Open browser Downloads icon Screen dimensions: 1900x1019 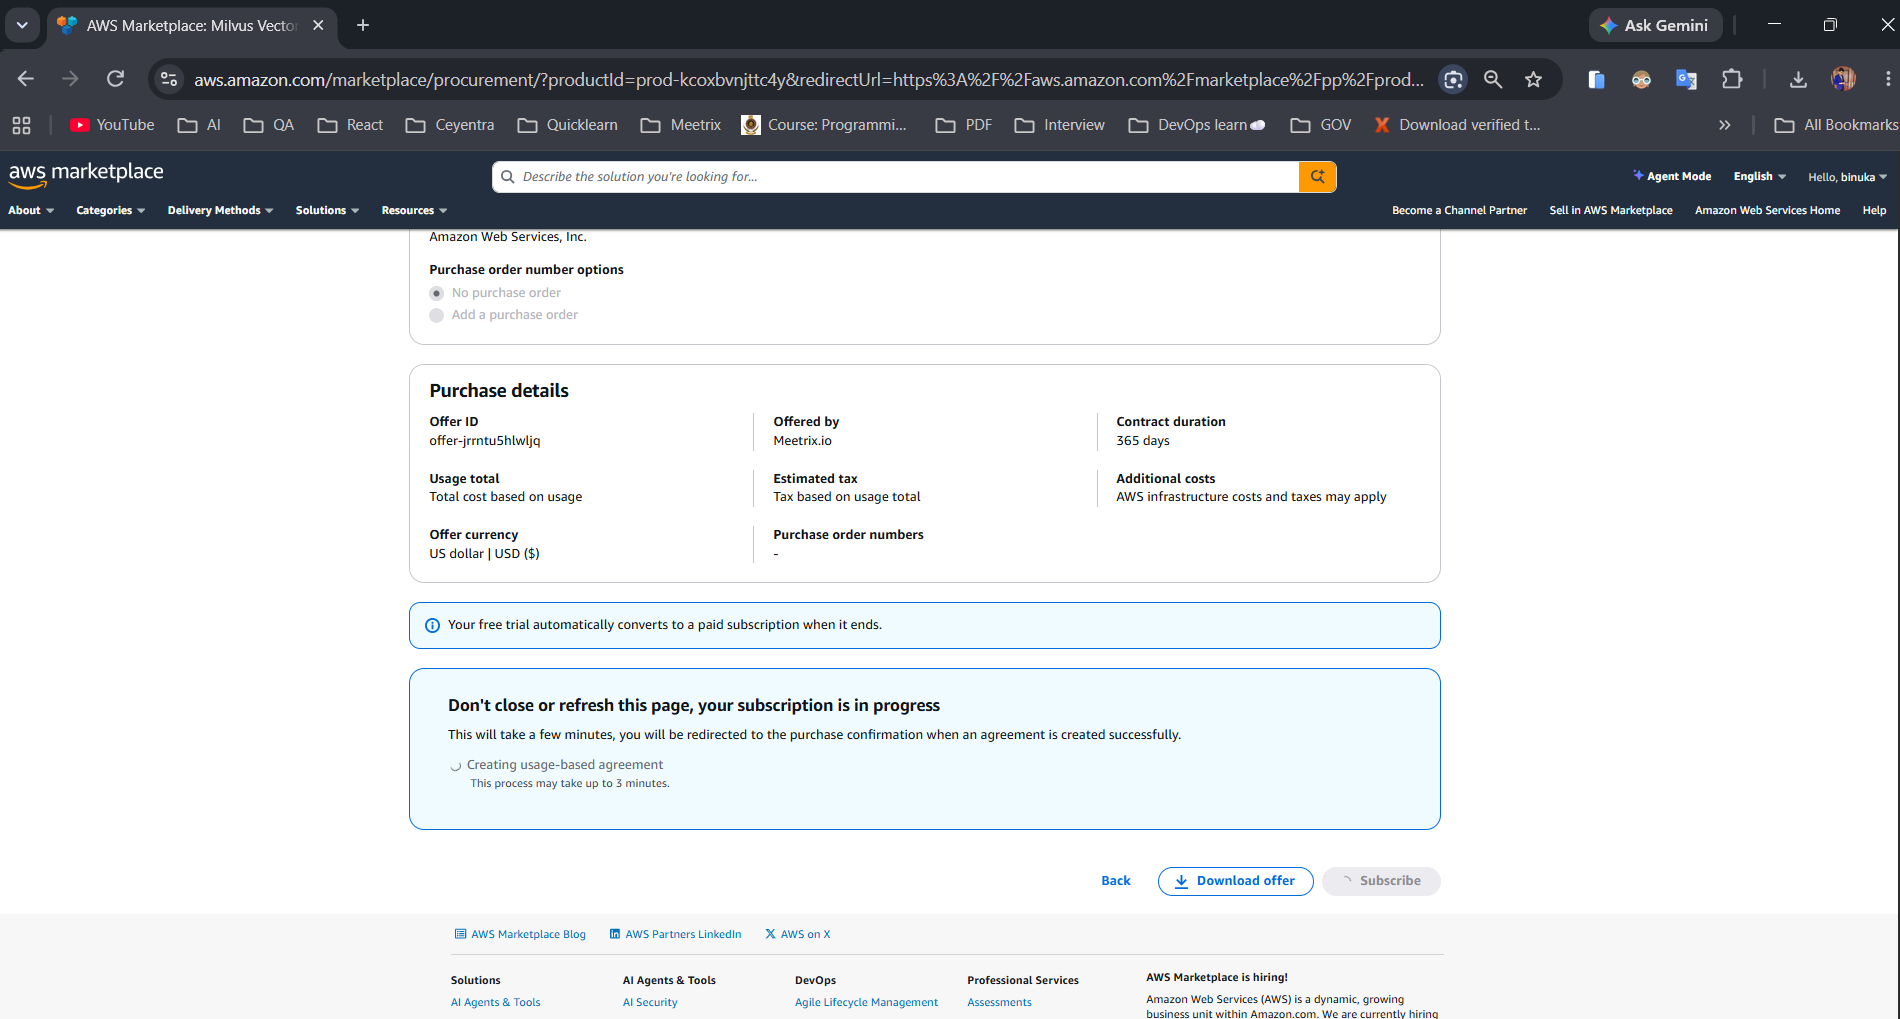click(1797, 79)
